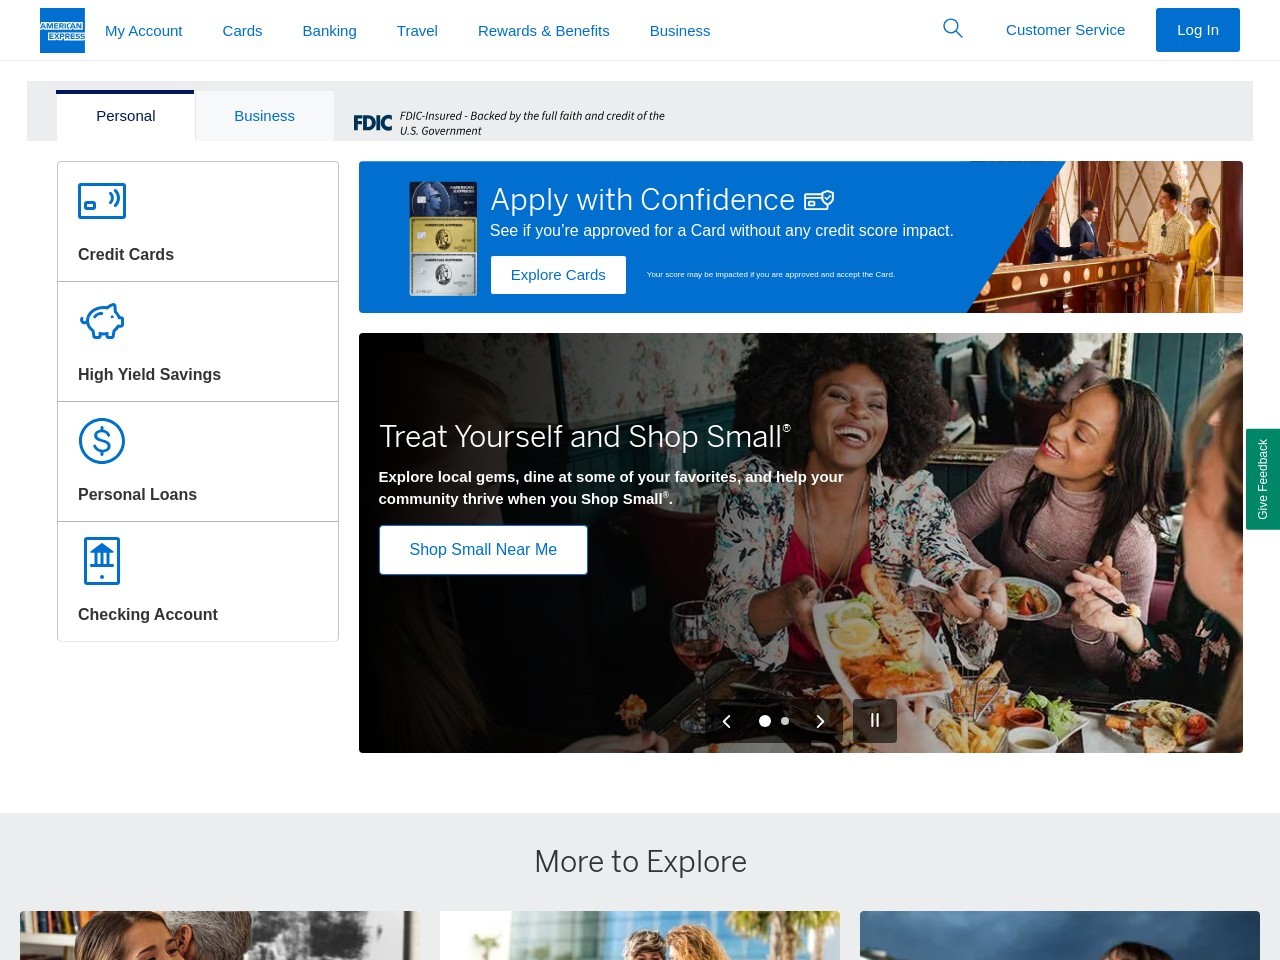Click the American Express logo
The image size is (1280, 960).
[x=62, y=30]
